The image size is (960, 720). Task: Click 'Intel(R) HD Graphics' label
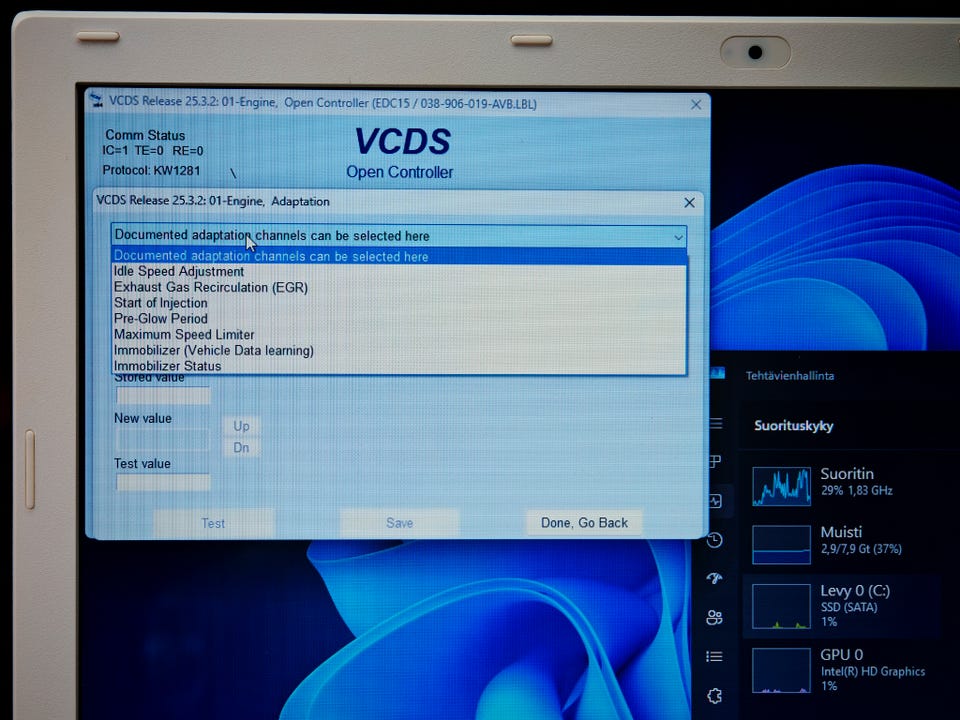[872, 672]
